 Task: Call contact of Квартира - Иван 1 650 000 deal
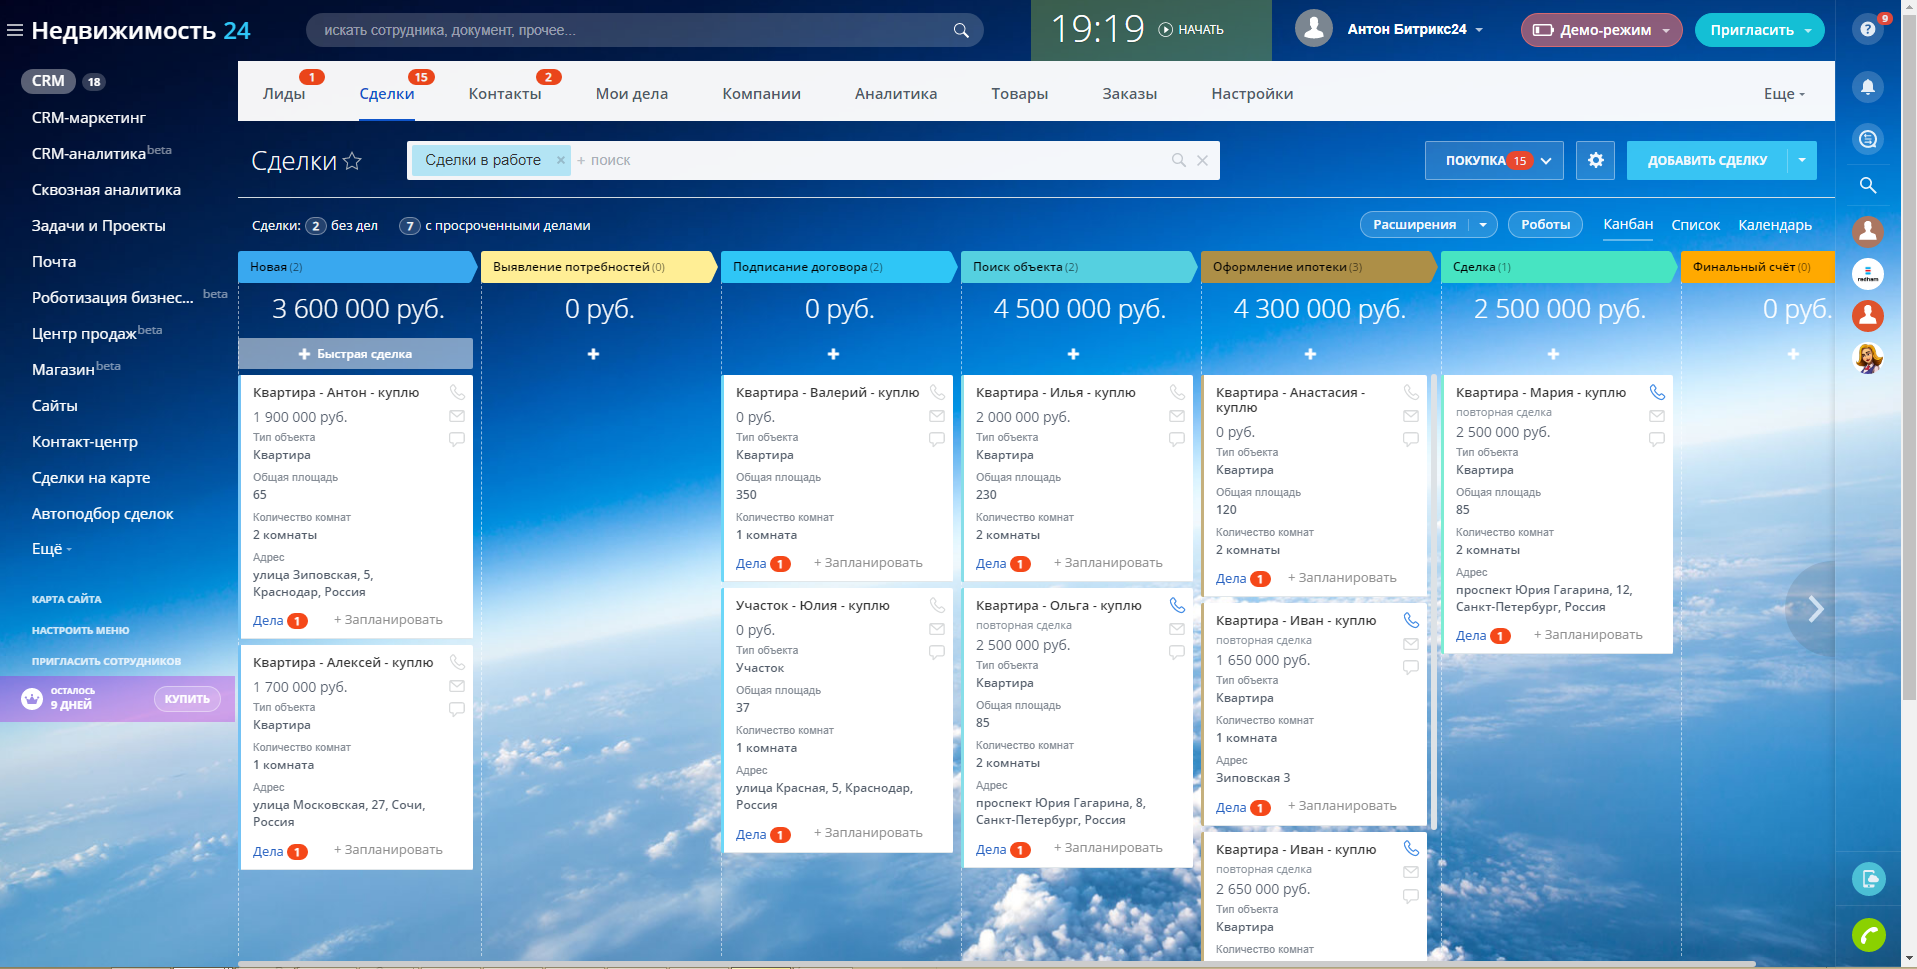pyautogui.click(x=1411, y=620)
